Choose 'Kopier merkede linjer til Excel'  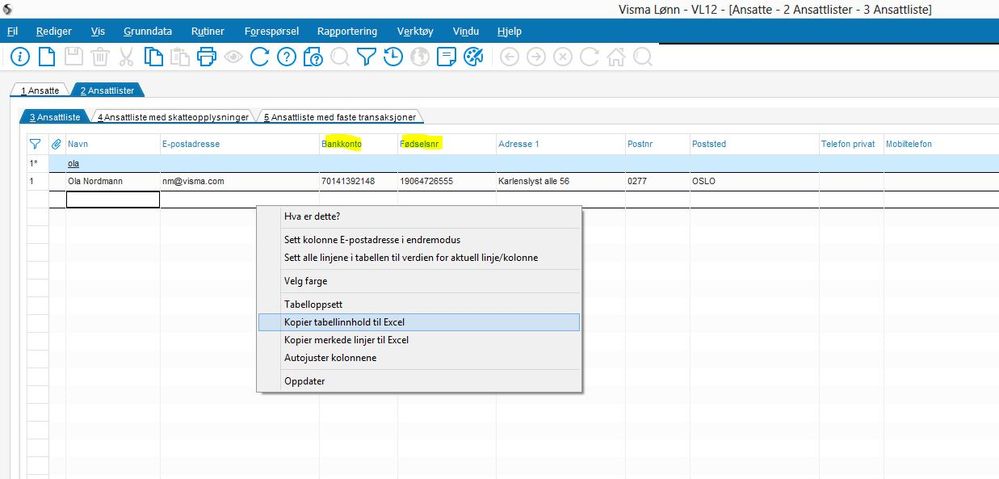[419, 340]
